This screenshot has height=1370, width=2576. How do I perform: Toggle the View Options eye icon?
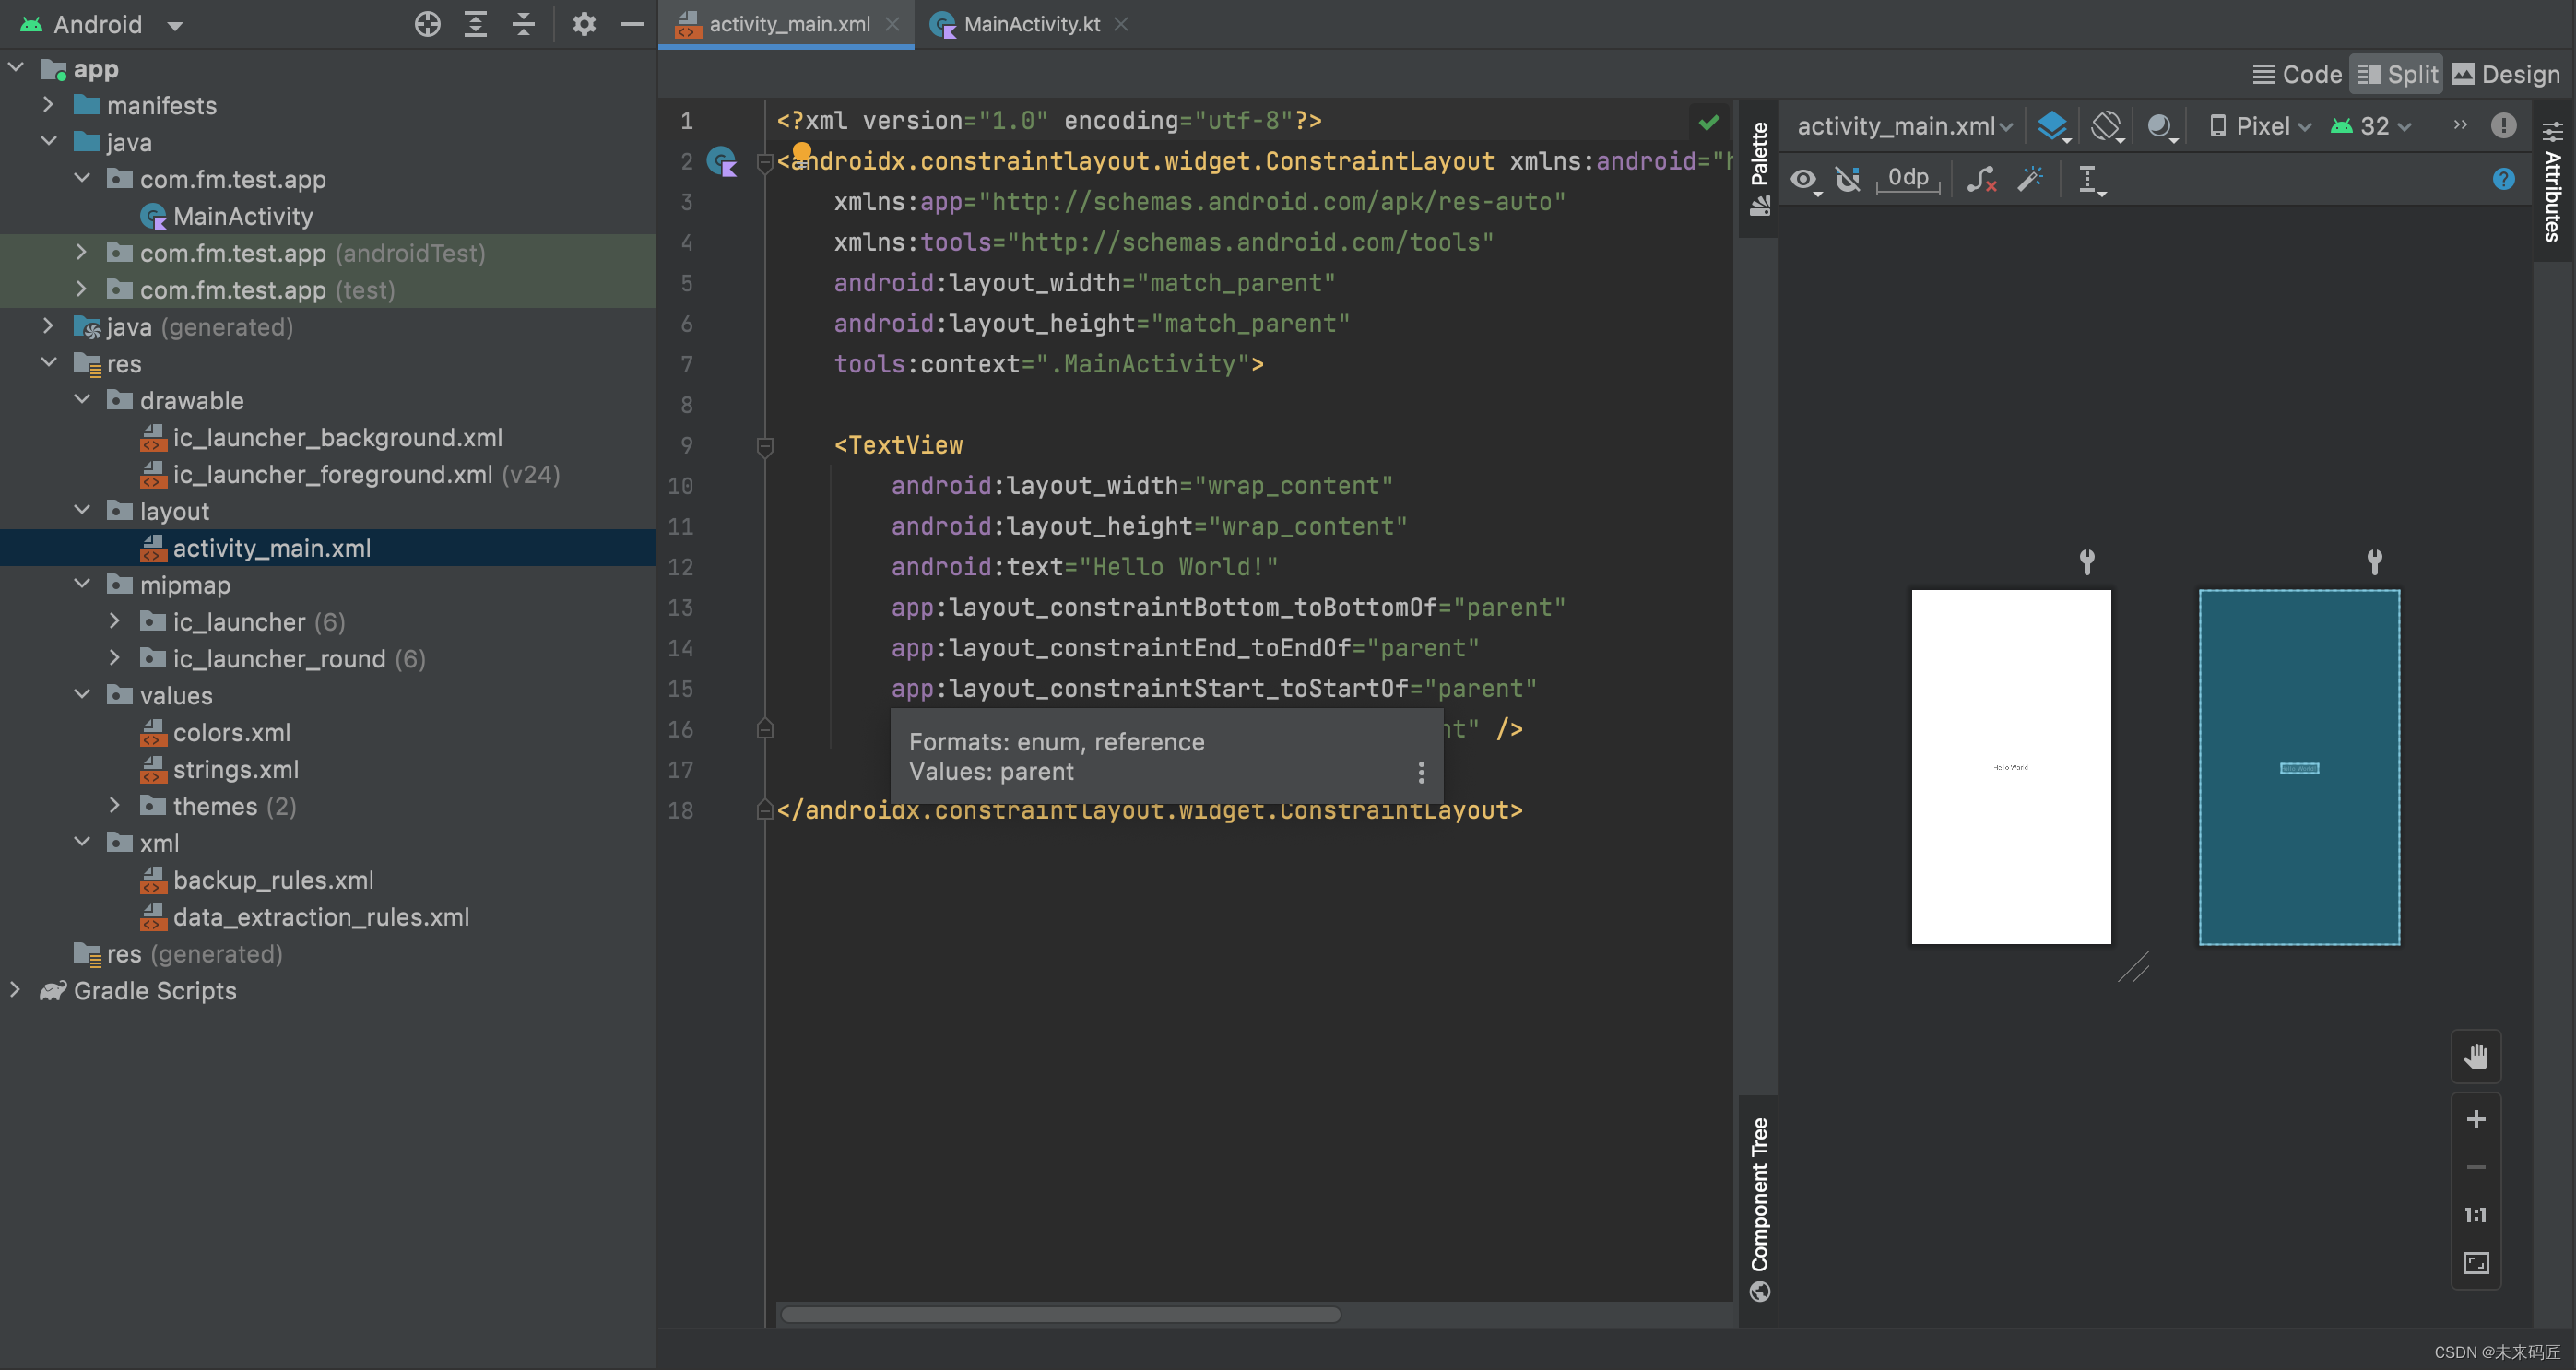[1803, 179]
